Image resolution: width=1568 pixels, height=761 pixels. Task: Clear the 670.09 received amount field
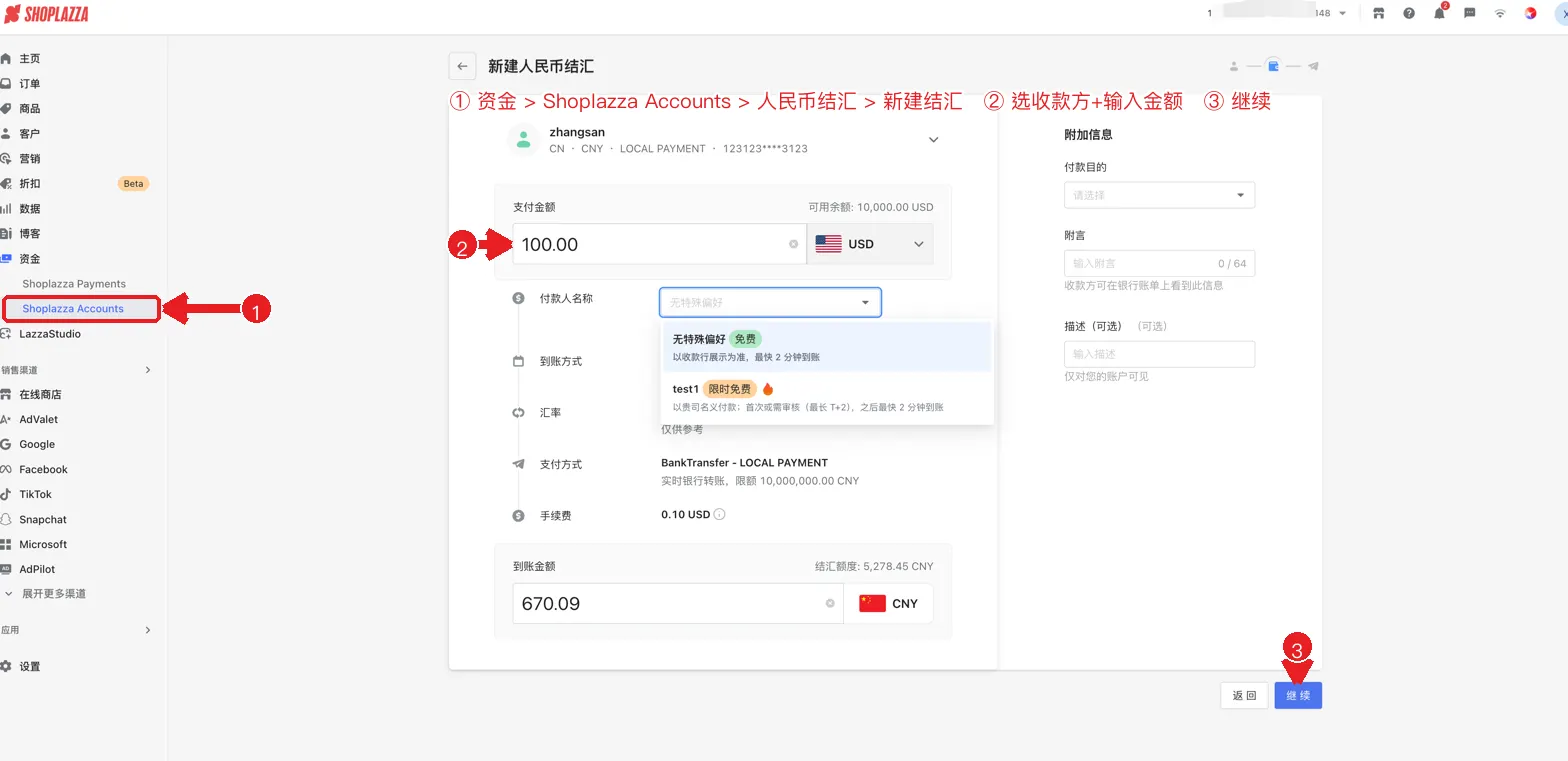(830, 603)
